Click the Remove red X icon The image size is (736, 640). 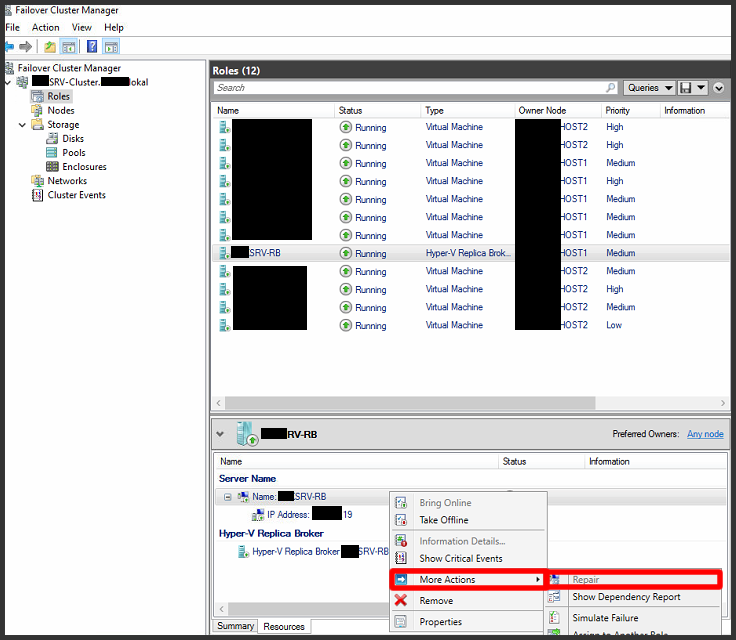point(400,600)
